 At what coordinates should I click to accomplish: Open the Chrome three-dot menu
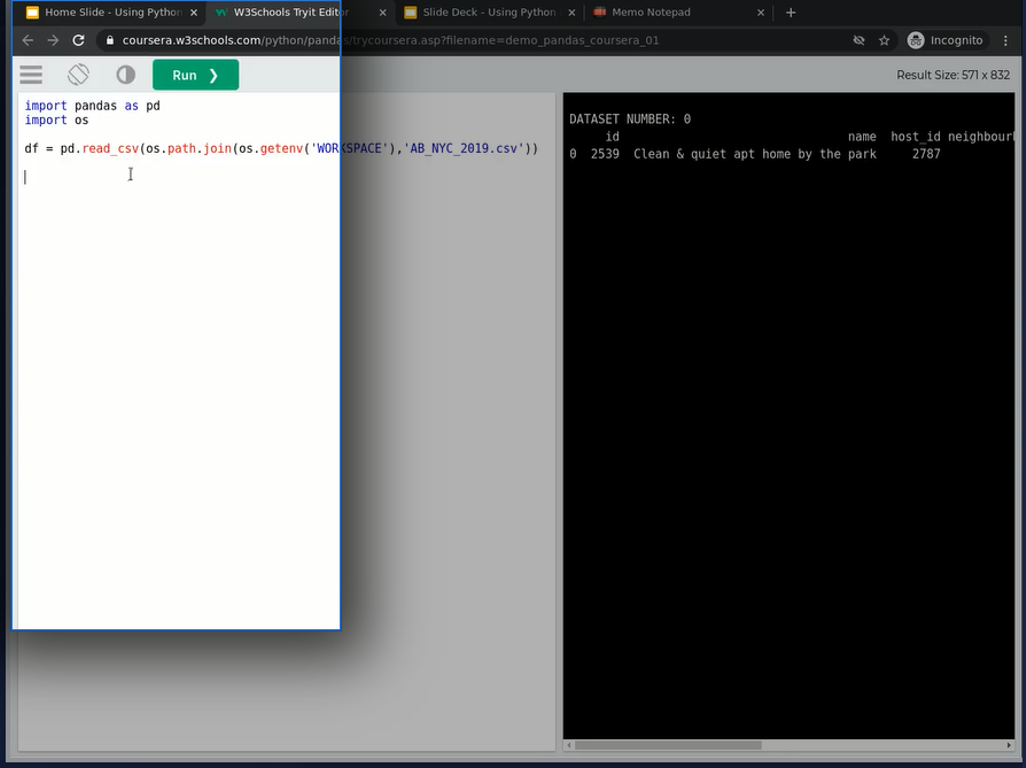coord(1006,41)
